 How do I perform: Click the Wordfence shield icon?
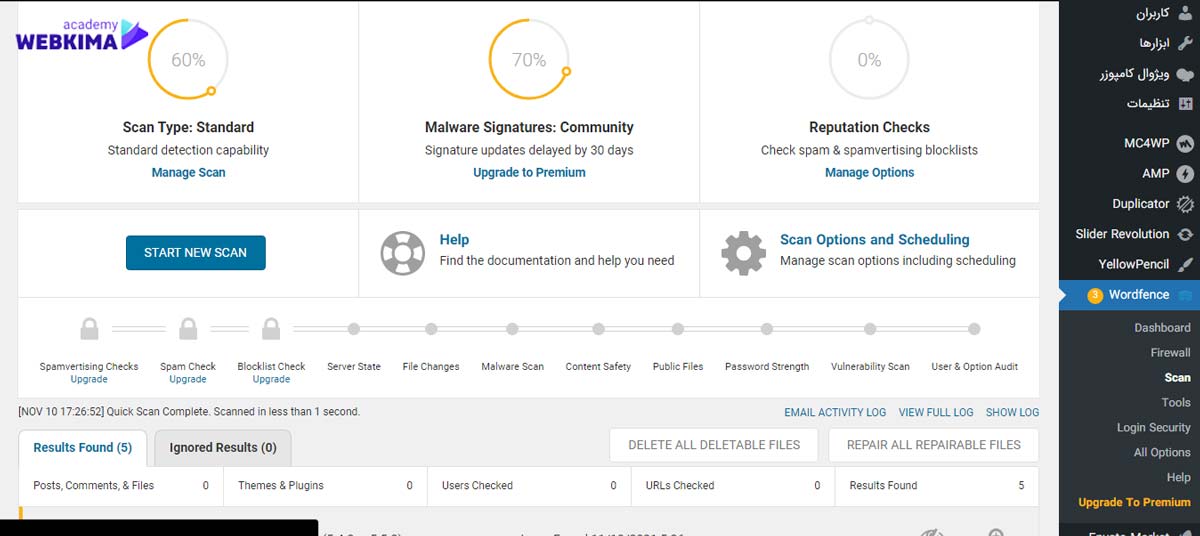(1185, 295)
